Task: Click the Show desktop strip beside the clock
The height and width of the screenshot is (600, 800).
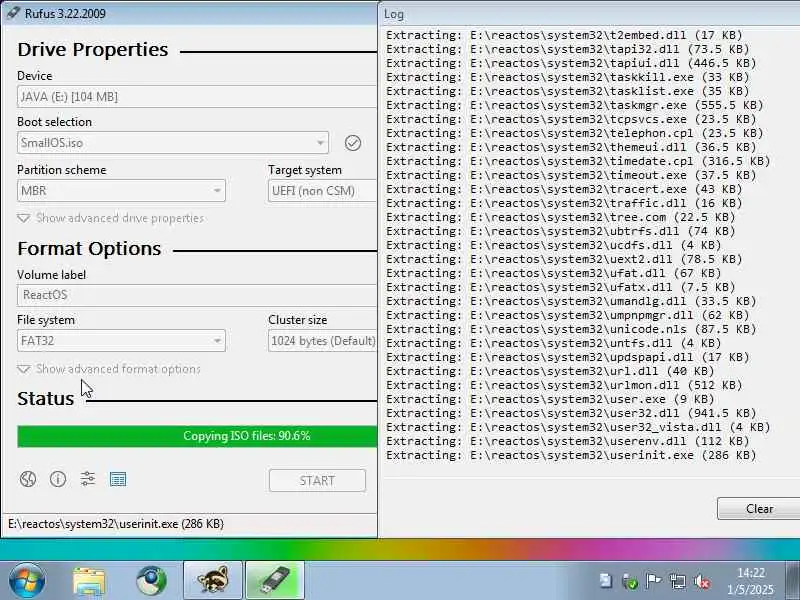Action: click(x=792, y=581)
